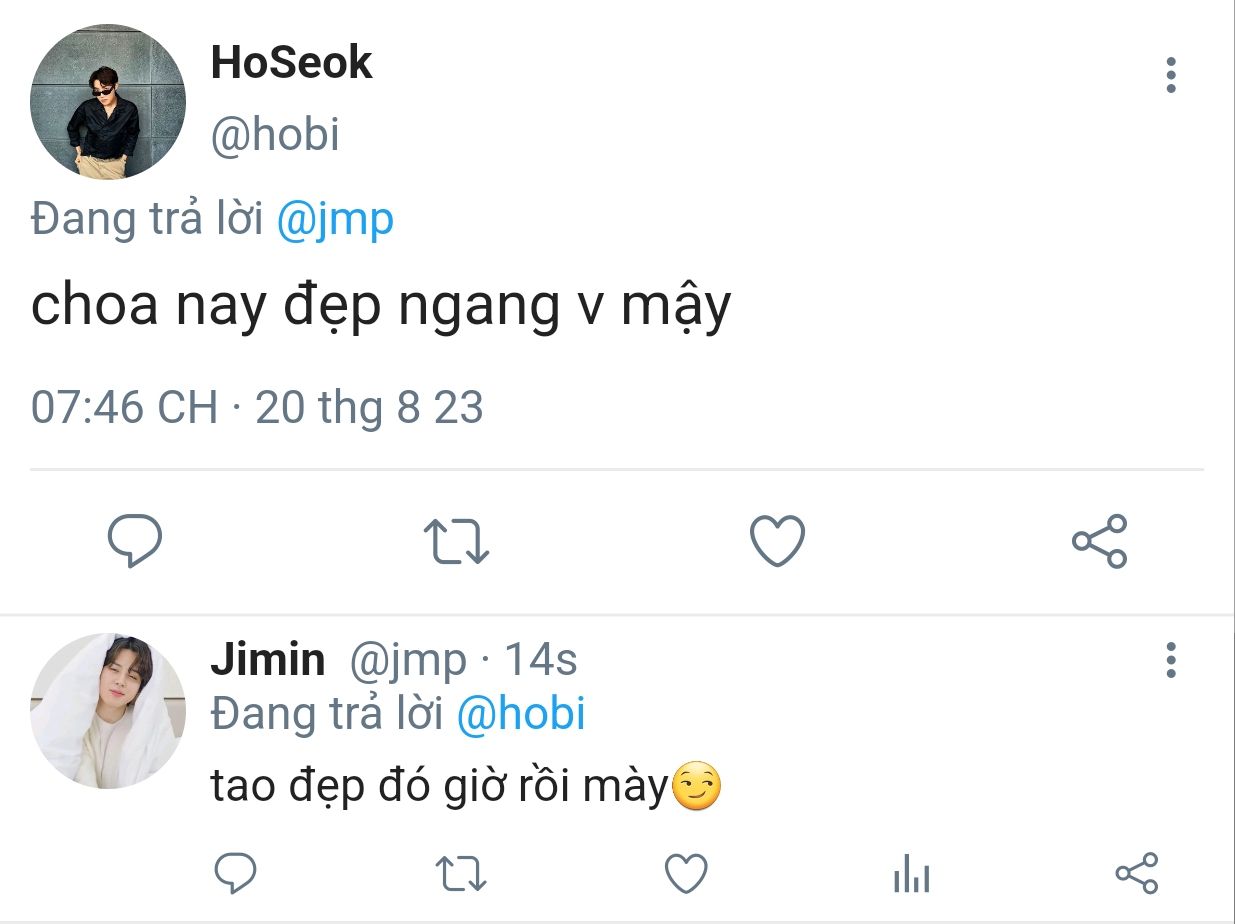1235x924 pixels.
Task: Share HoSeok's tweet using share icon
Action: [1099, 541]
